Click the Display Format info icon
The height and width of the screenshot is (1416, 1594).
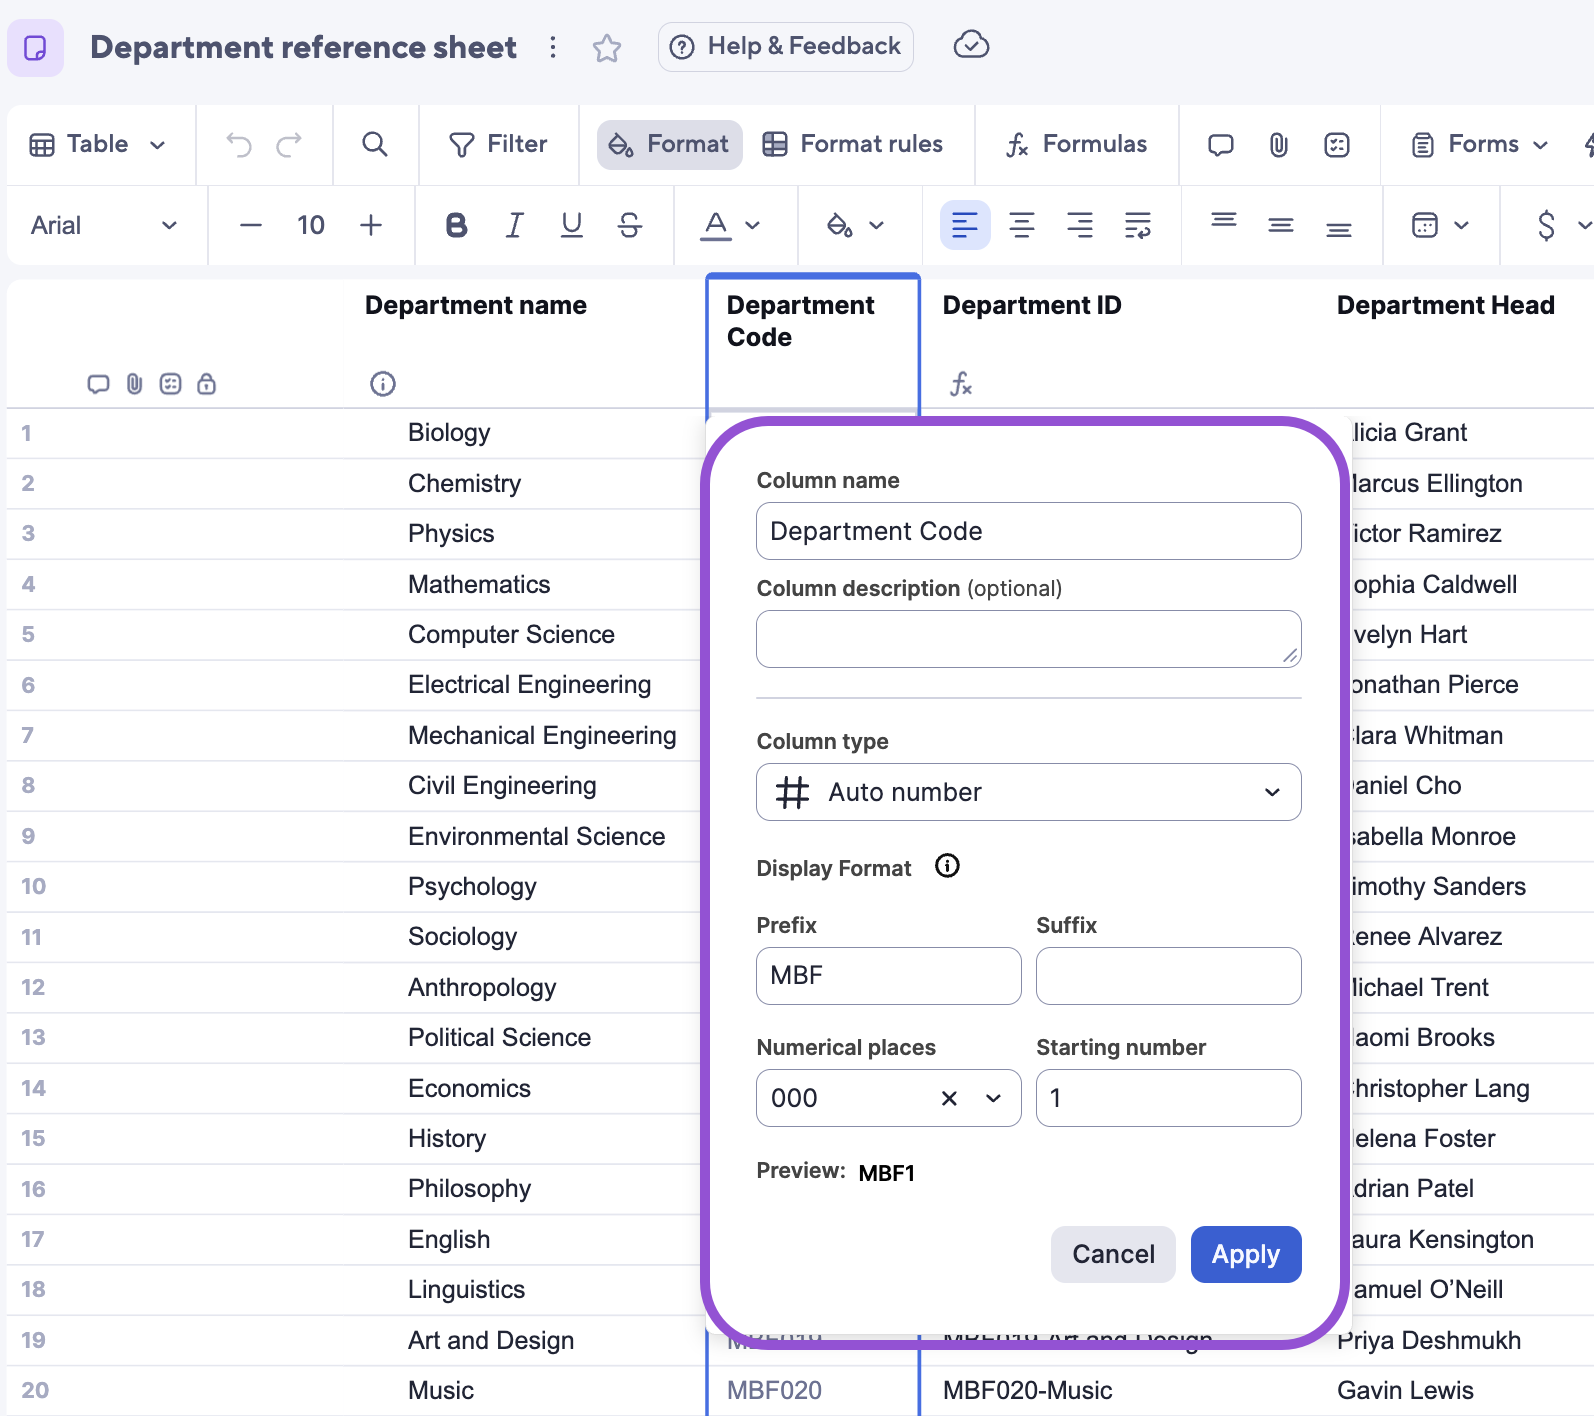946,866
